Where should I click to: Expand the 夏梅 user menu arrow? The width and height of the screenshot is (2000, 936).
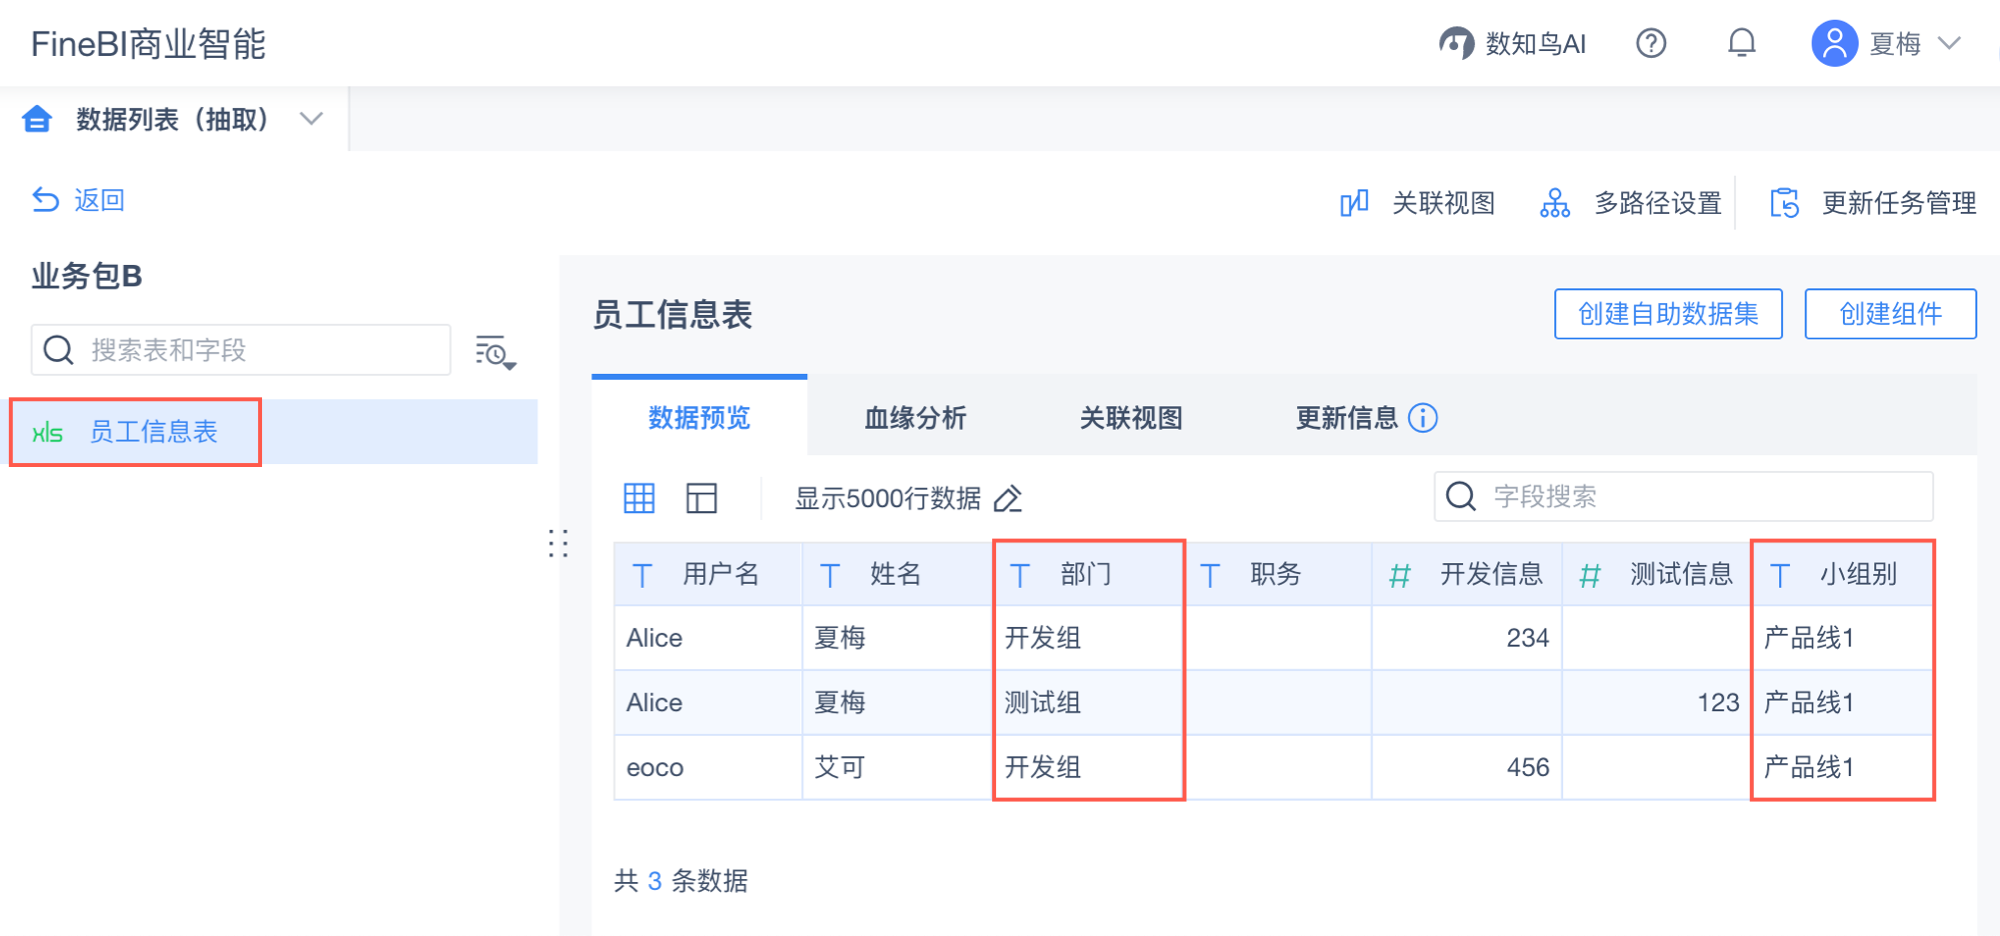[x=1949, y=44]
